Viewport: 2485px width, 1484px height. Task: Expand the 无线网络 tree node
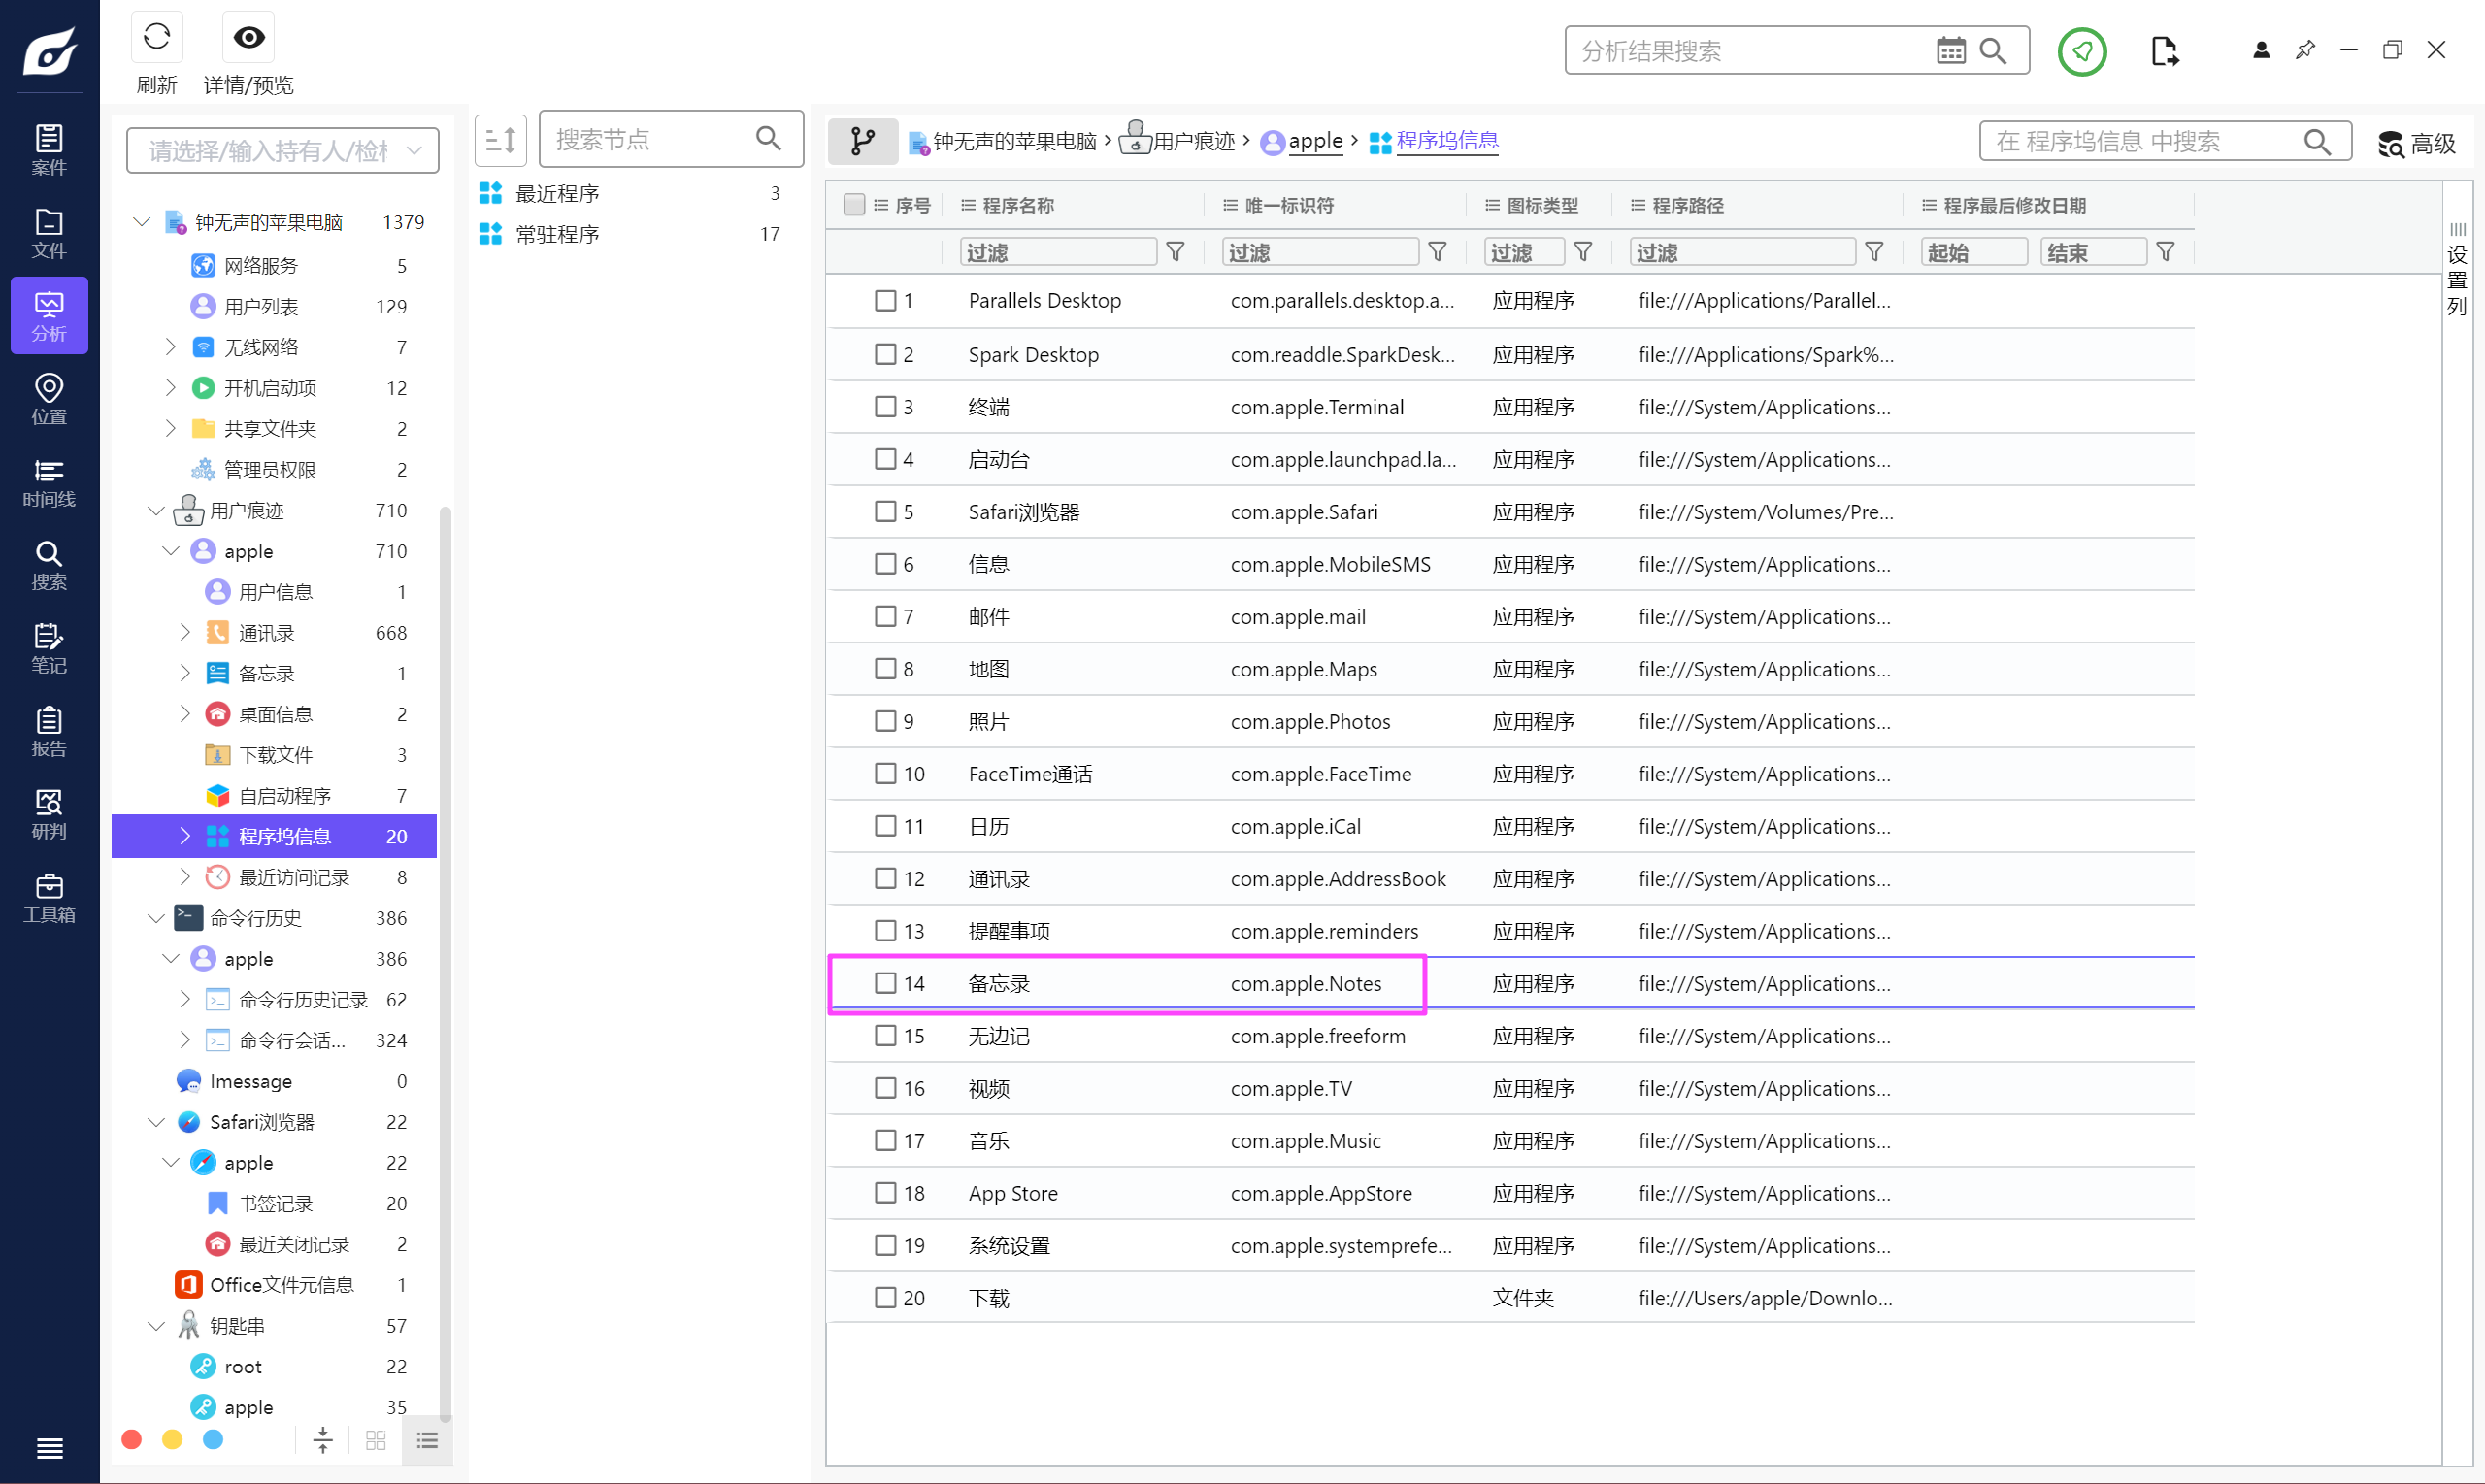point(171,347)
